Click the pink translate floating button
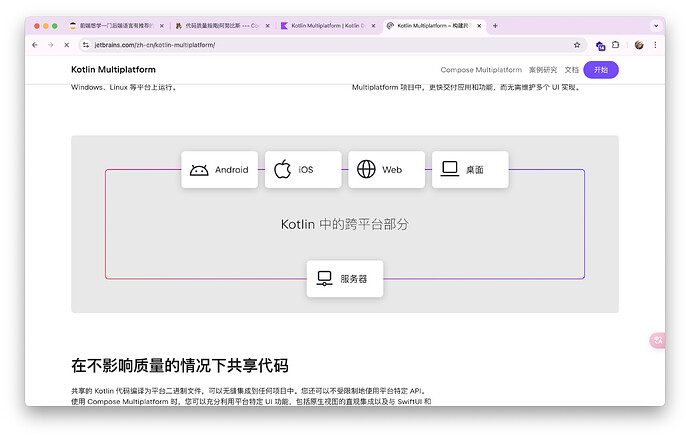690x438 pixels. [x=657, y=340]
